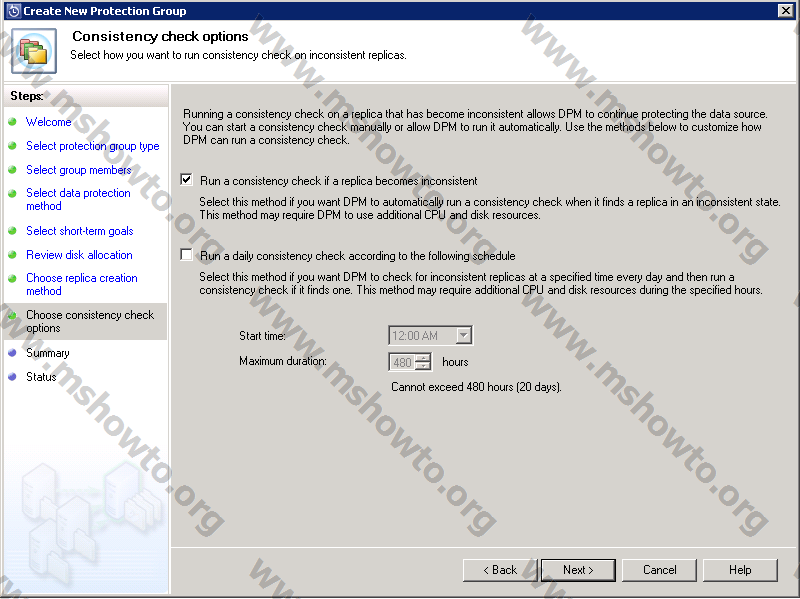Cancel the protection group wizard
800x599 pixels.
(659, 570)
